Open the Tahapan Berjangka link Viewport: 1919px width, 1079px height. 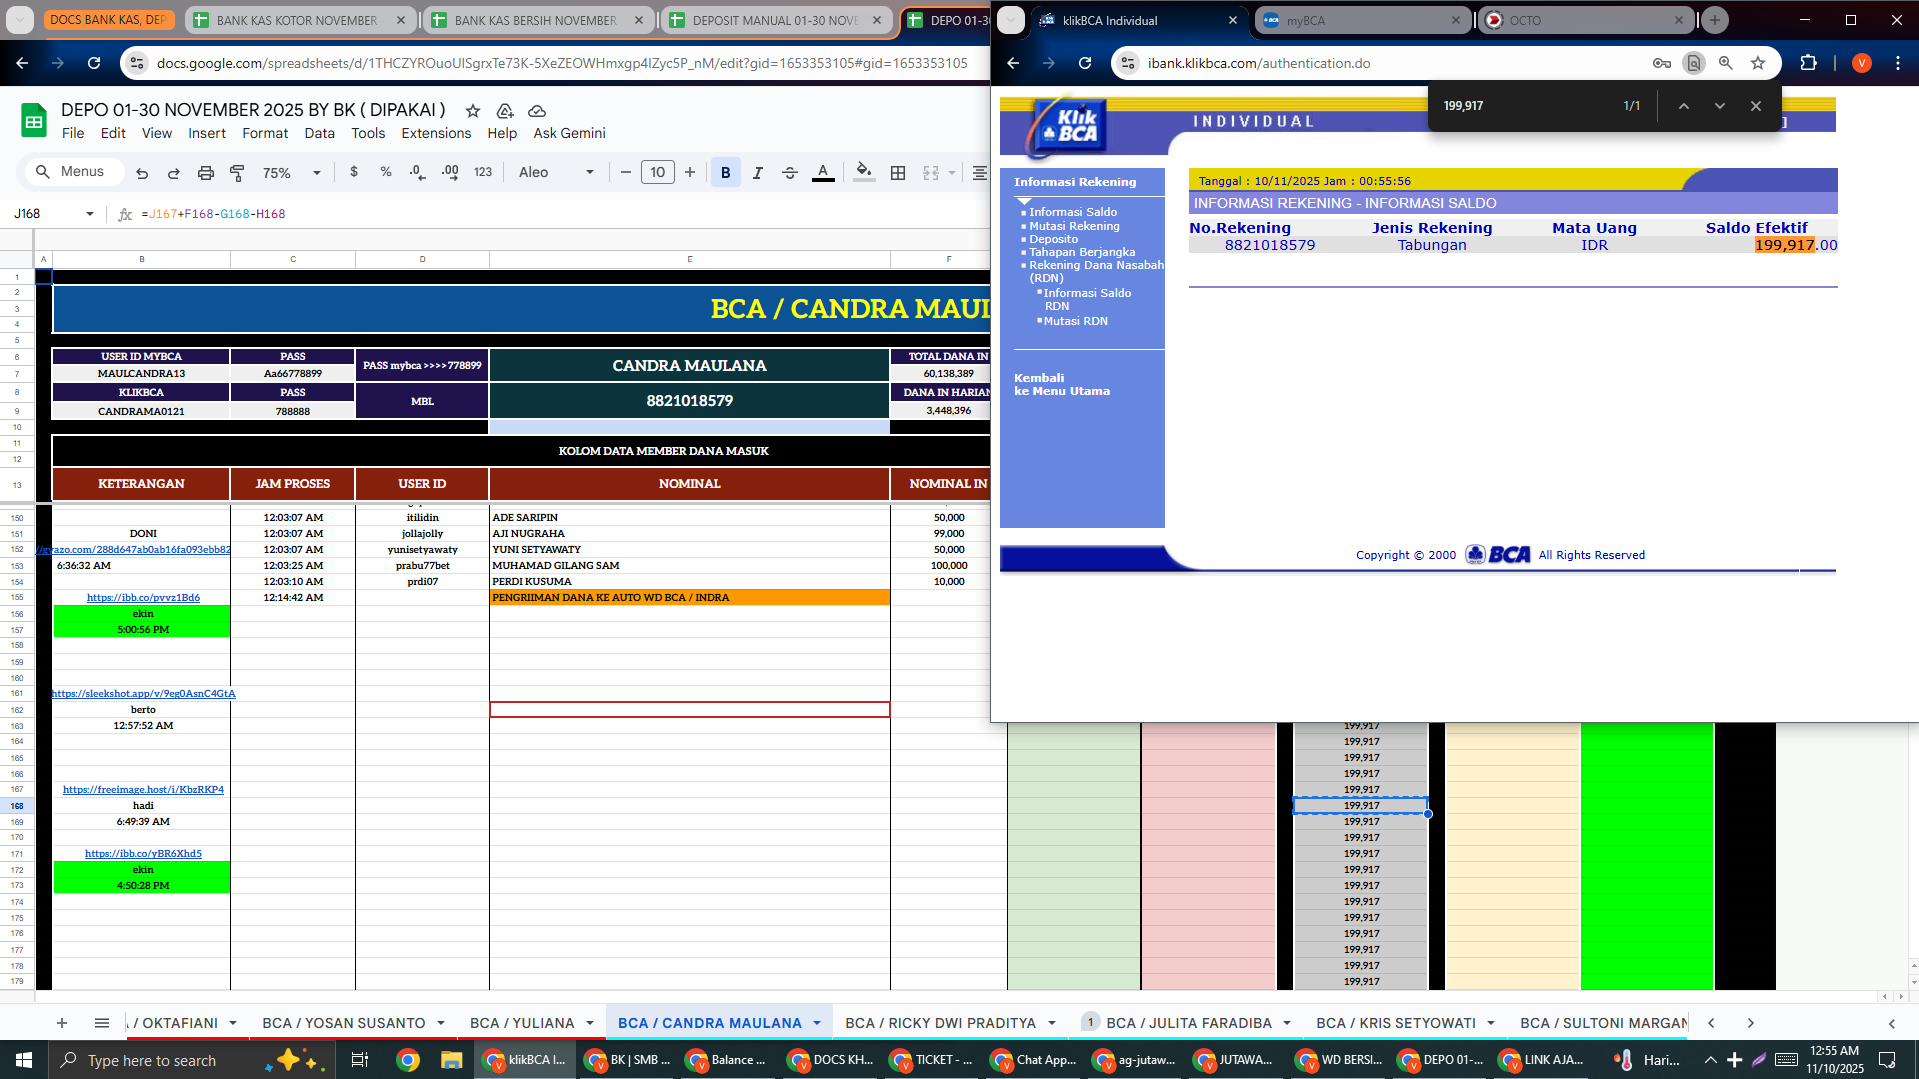[1082, 252]
